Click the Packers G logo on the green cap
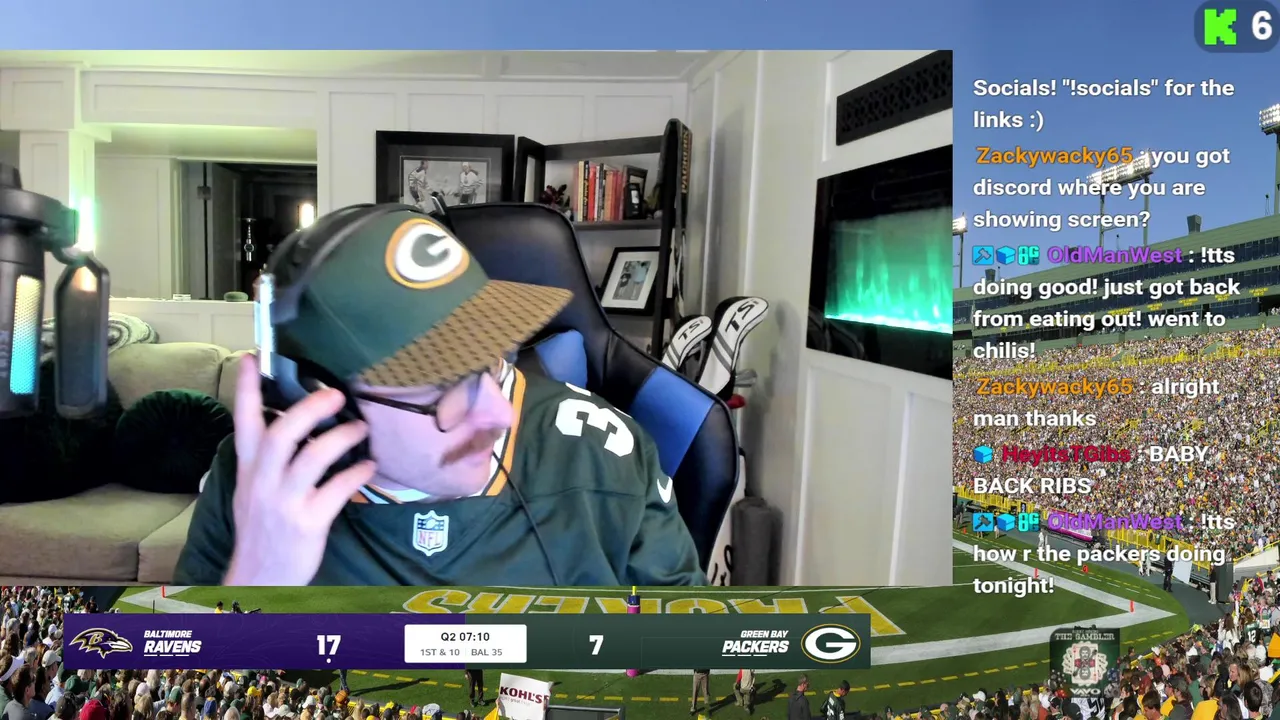This screenshot has height=720, width=1280. click(x=426, y=253)
